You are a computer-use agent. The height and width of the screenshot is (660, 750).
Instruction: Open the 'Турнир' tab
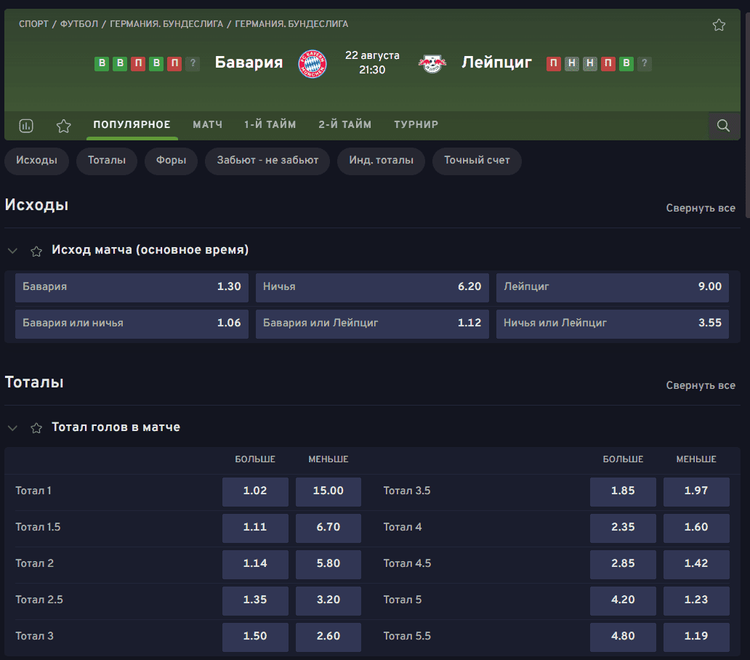click(416, 125)
